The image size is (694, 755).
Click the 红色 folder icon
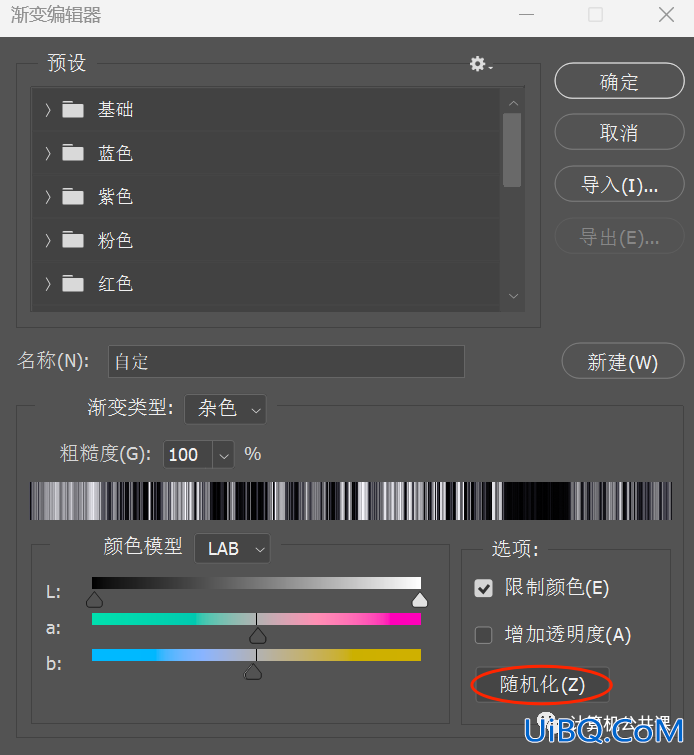(73, 284)
